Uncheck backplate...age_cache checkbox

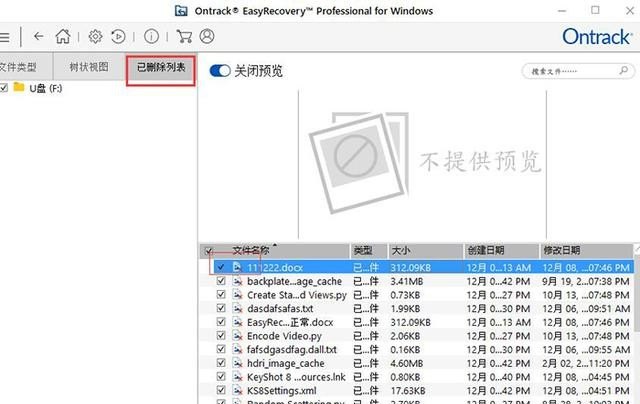click(x=221, y=281)
